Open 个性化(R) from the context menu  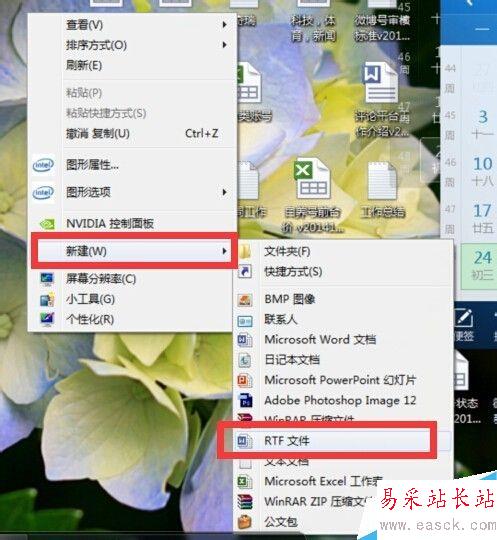pyautogui.click(x=132, y=319)
